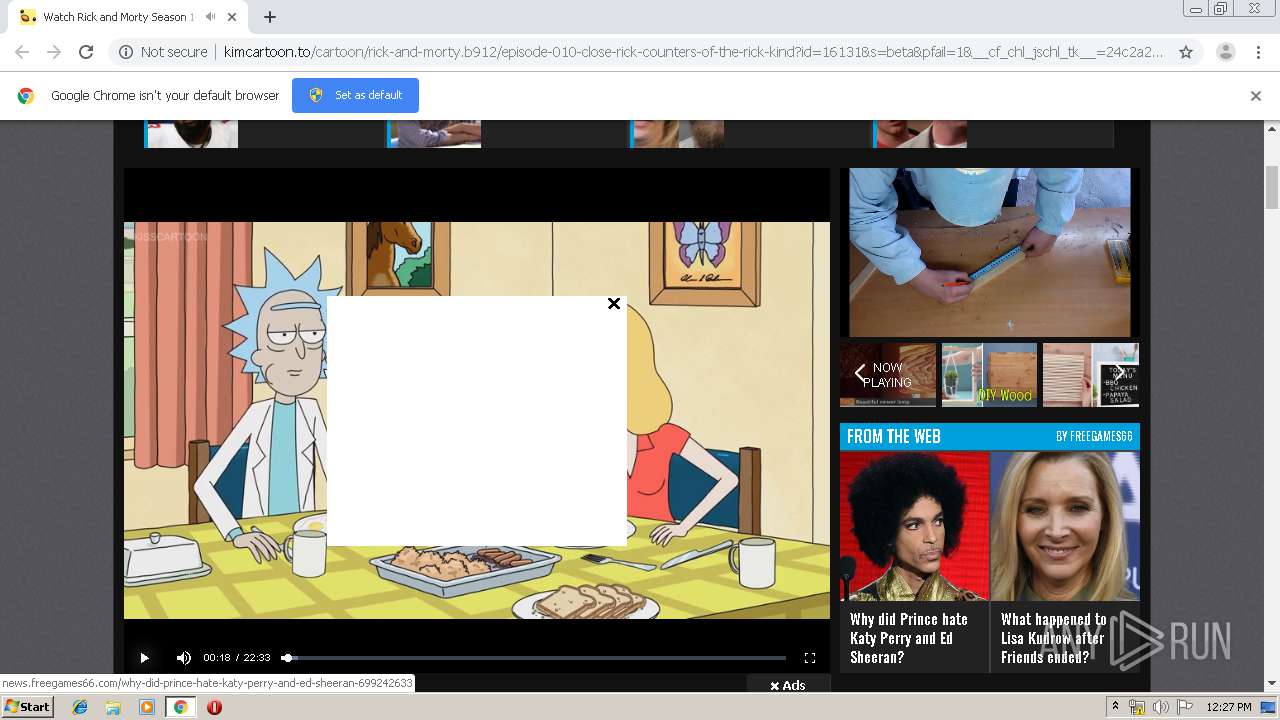The width and height of the screenshot is (1280, 720).
Task: Click the address bar URL
Action: pyautogui.click(x=693, y=52)
